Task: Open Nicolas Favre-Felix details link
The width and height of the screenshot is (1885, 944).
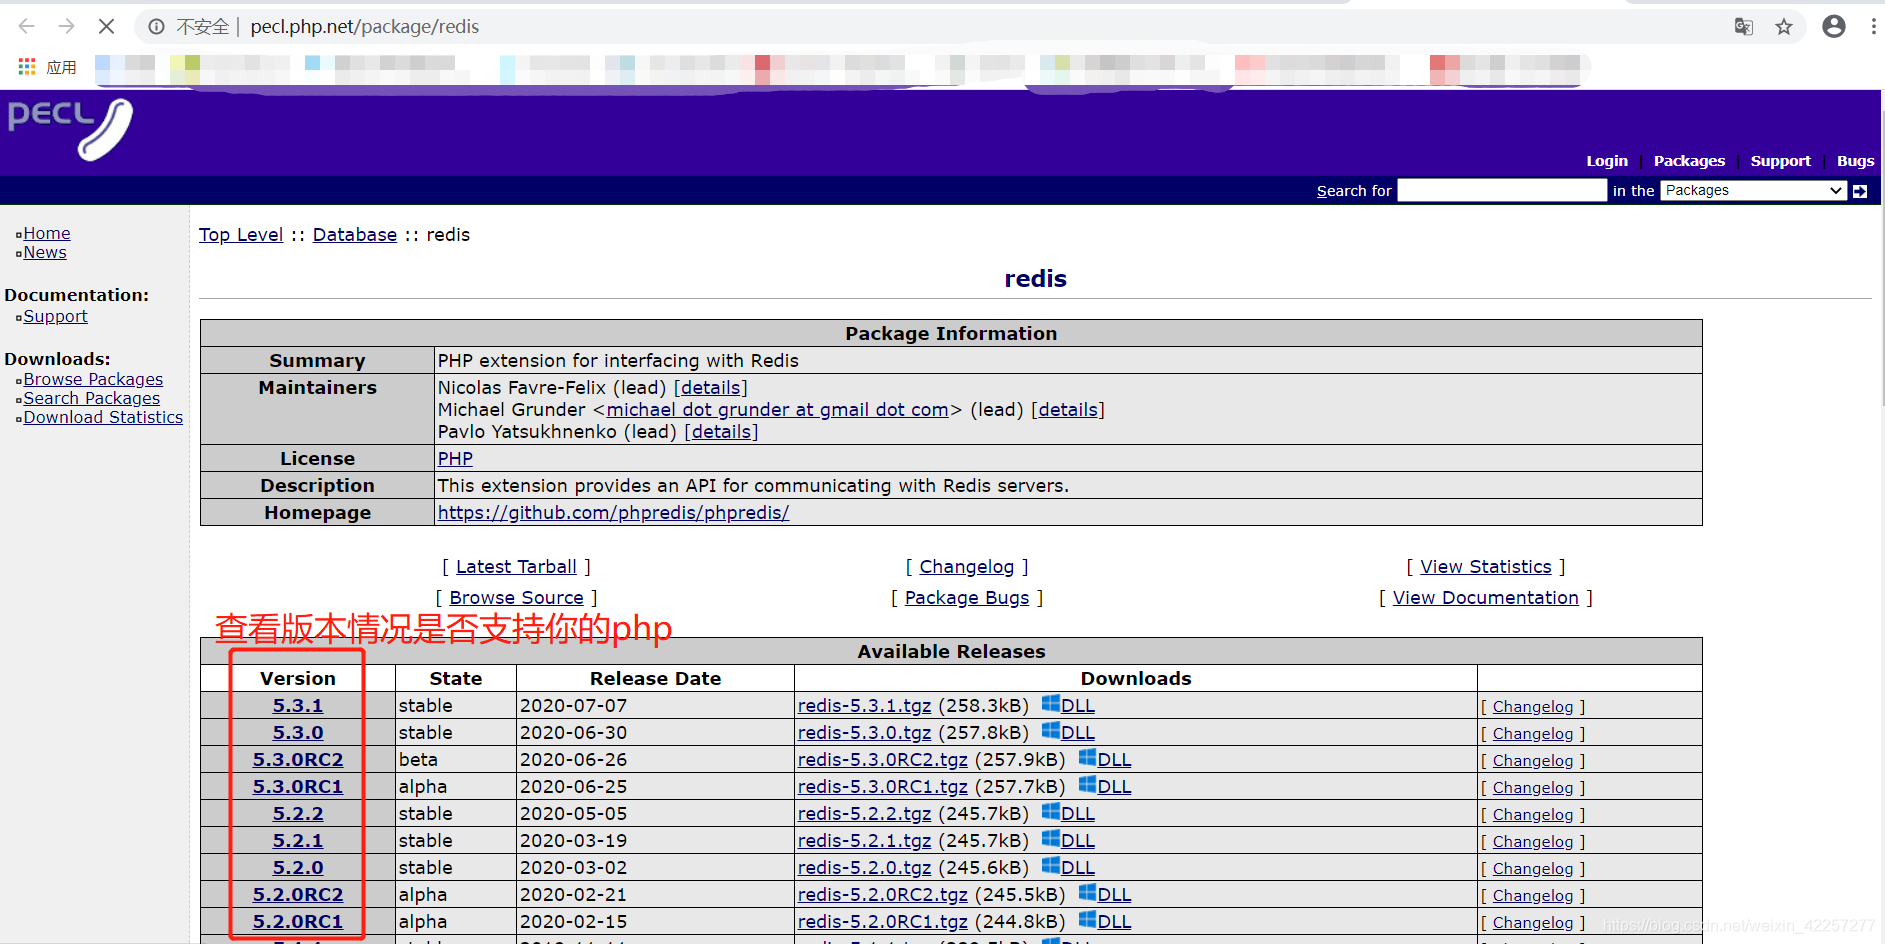Action: click(x=711, y=387)
